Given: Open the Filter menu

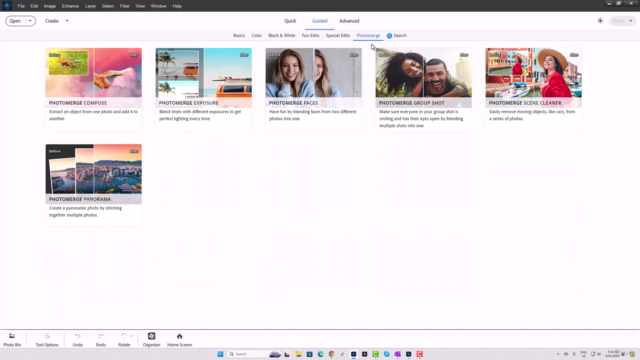Looking at the screenshot, I should click(124, 6).
